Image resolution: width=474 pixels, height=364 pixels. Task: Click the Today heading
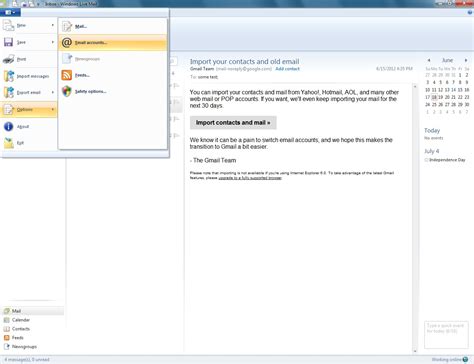[432, 130]
